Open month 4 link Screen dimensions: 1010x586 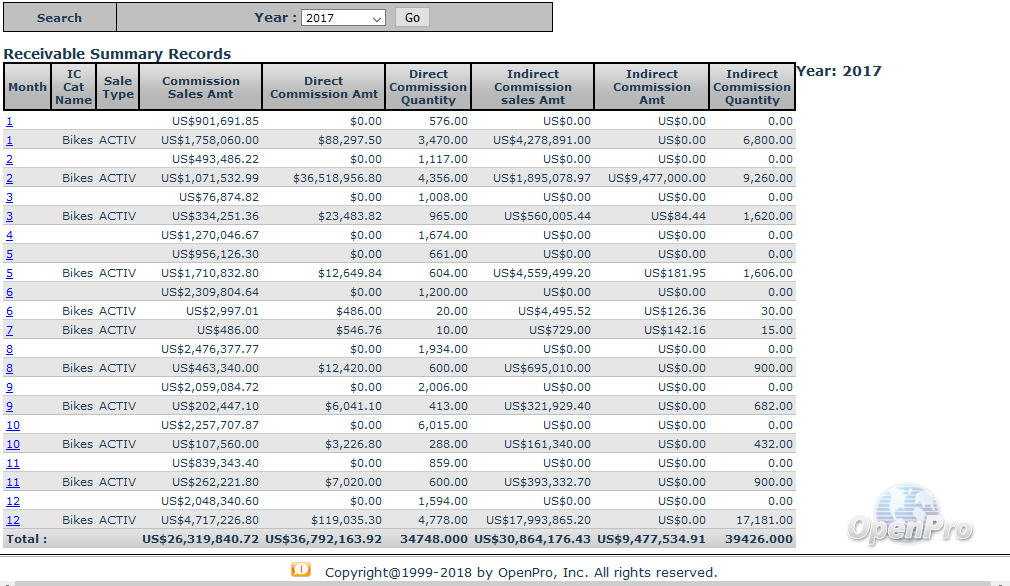click(9, 235)
